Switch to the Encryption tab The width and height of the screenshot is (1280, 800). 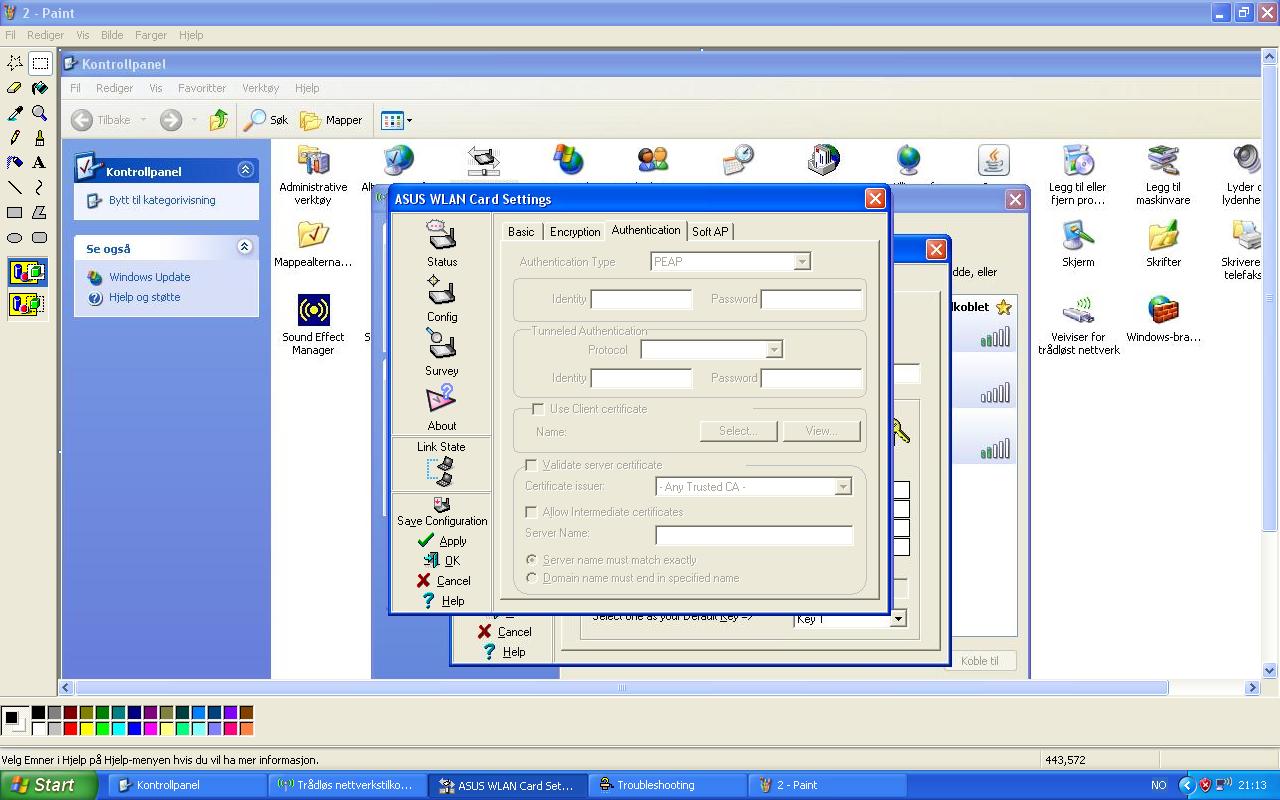(575, 232)
